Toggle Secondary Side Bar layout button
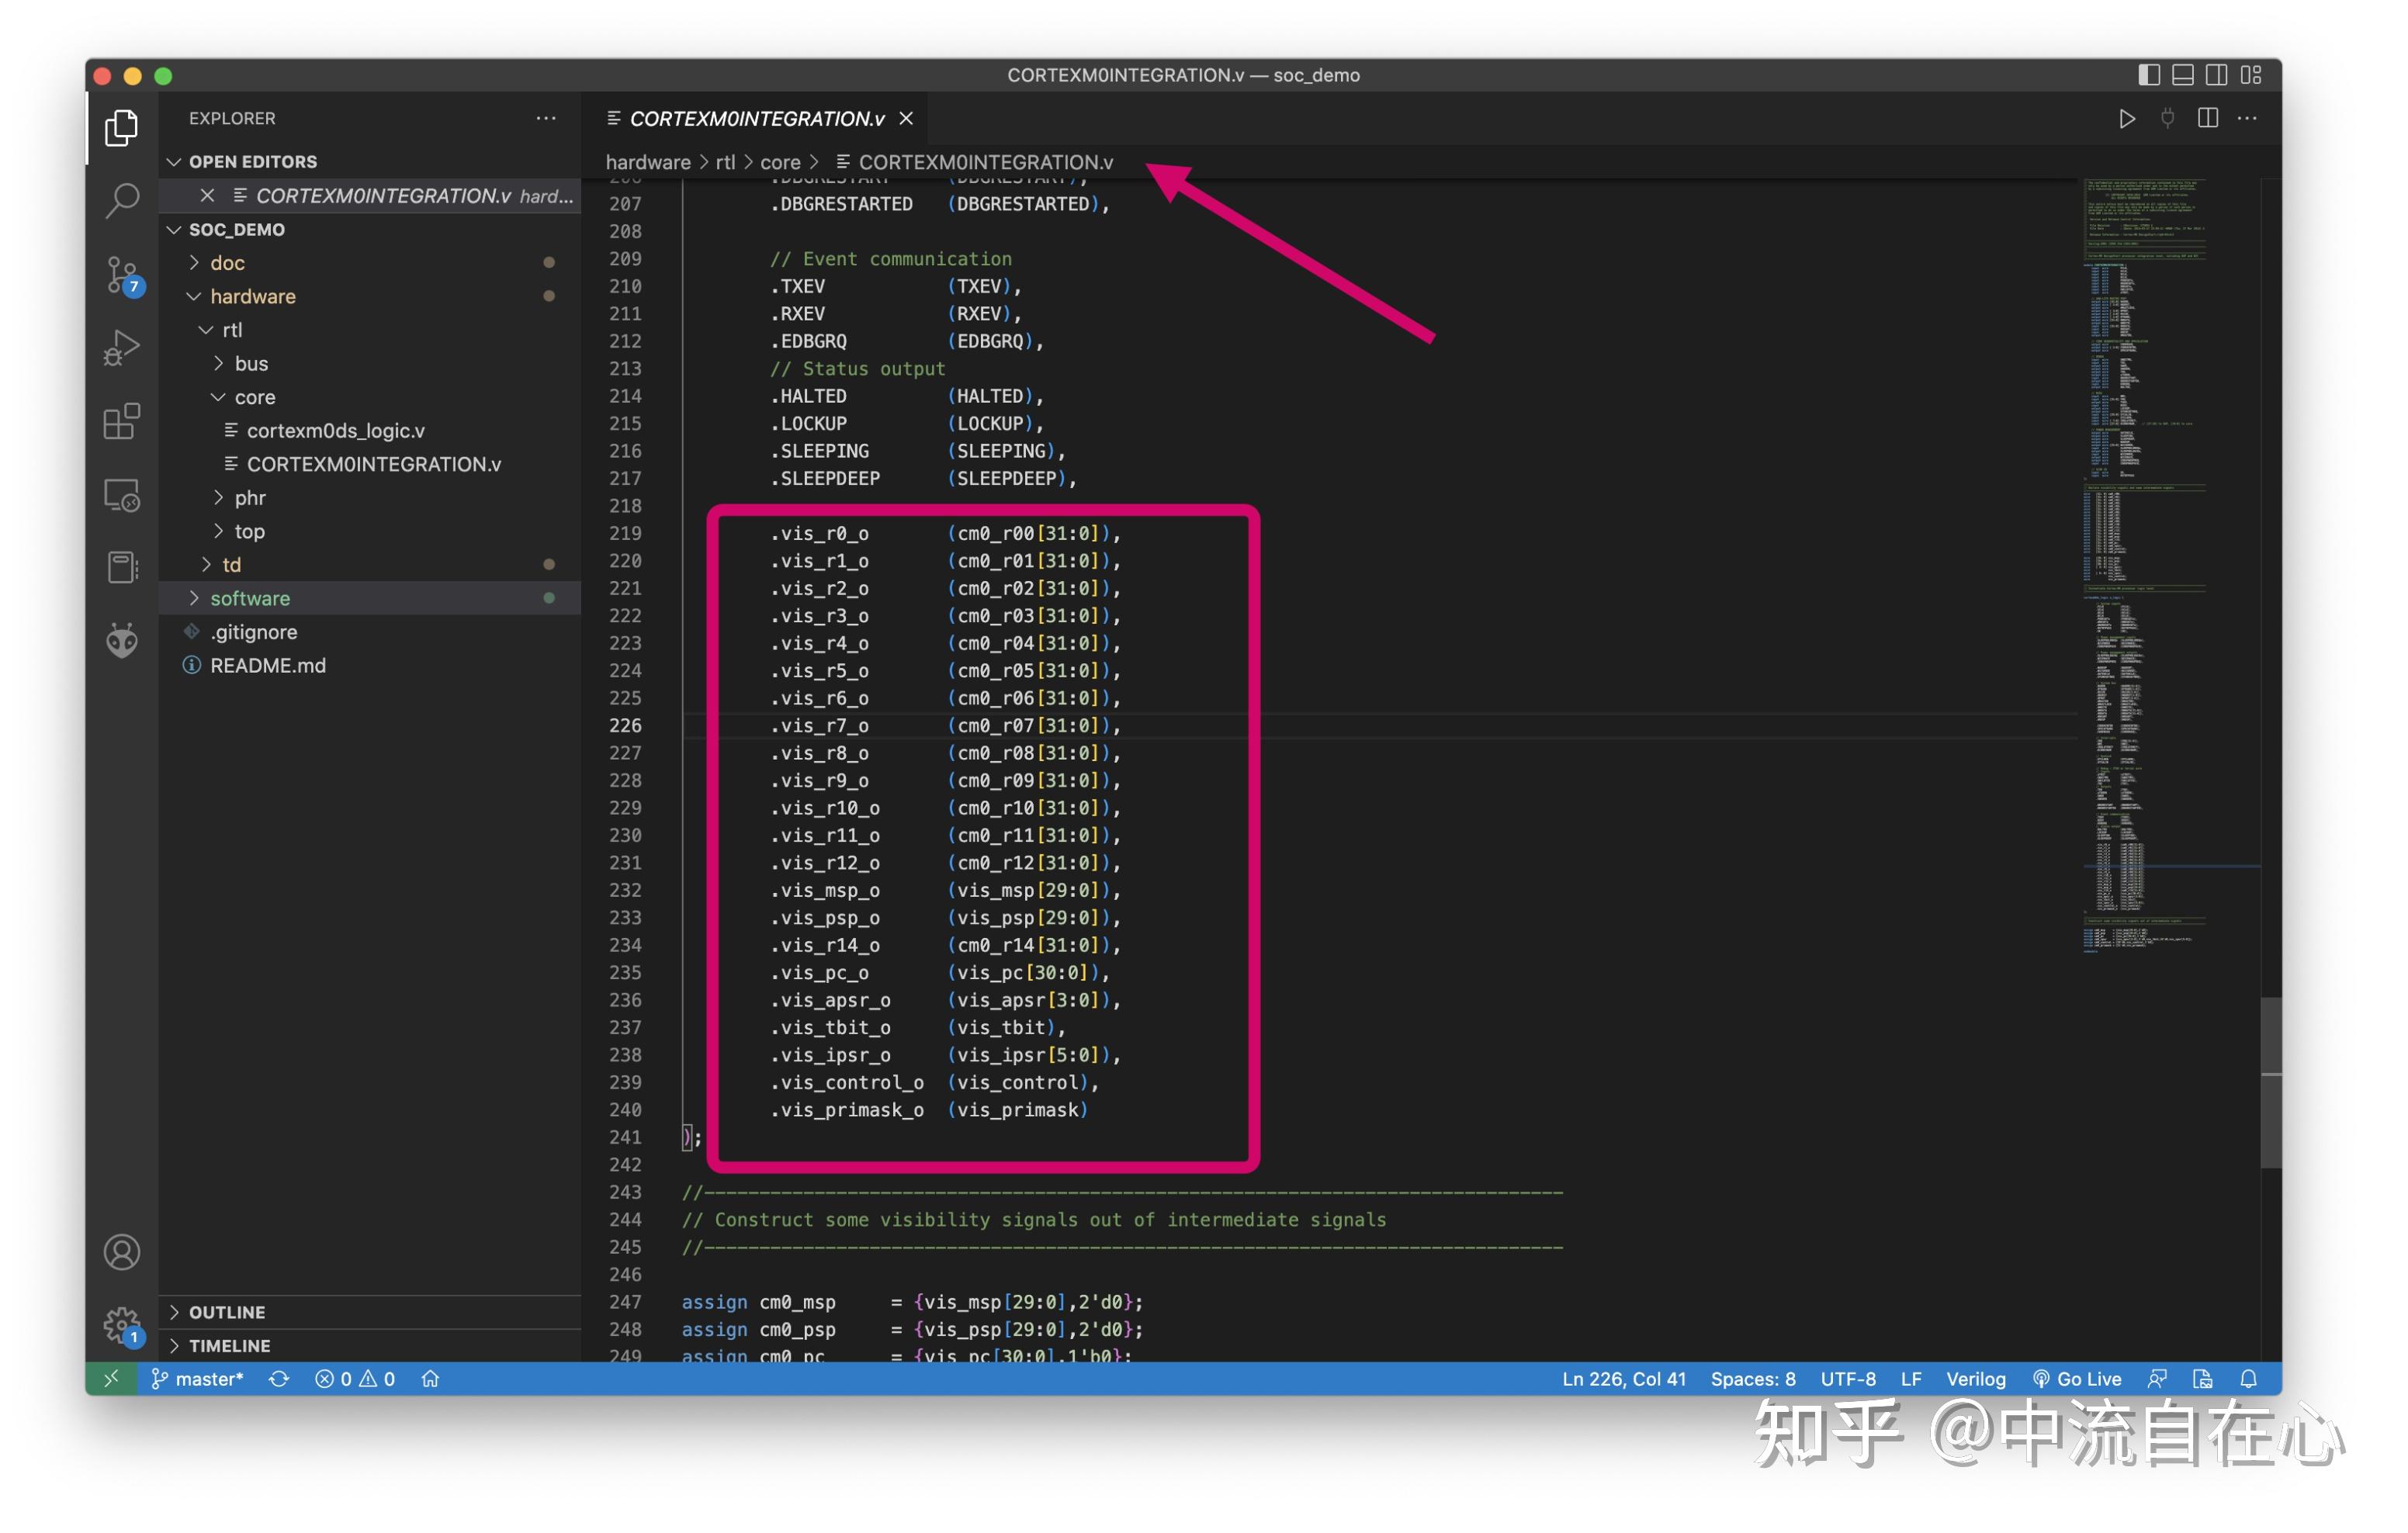This screenshot has width=2408, height=1533. click(x=2216, y=75)
